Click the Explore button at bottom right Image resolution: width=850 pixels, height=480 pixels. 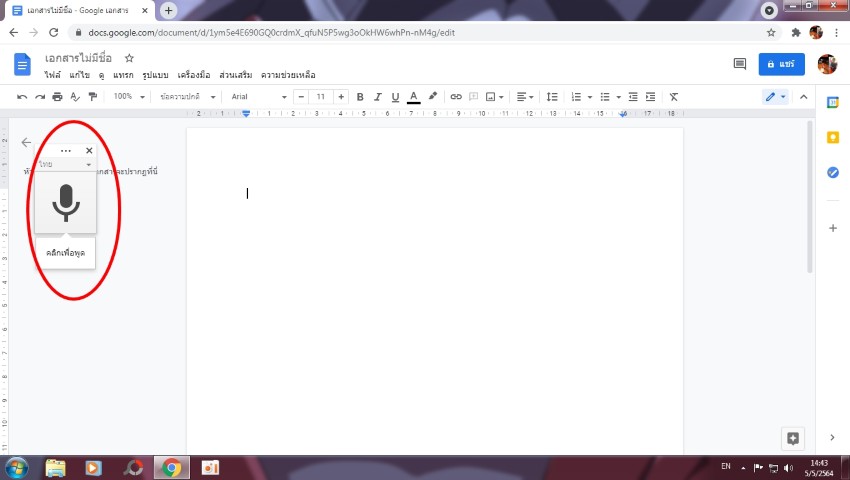click(x=793, y=438)
